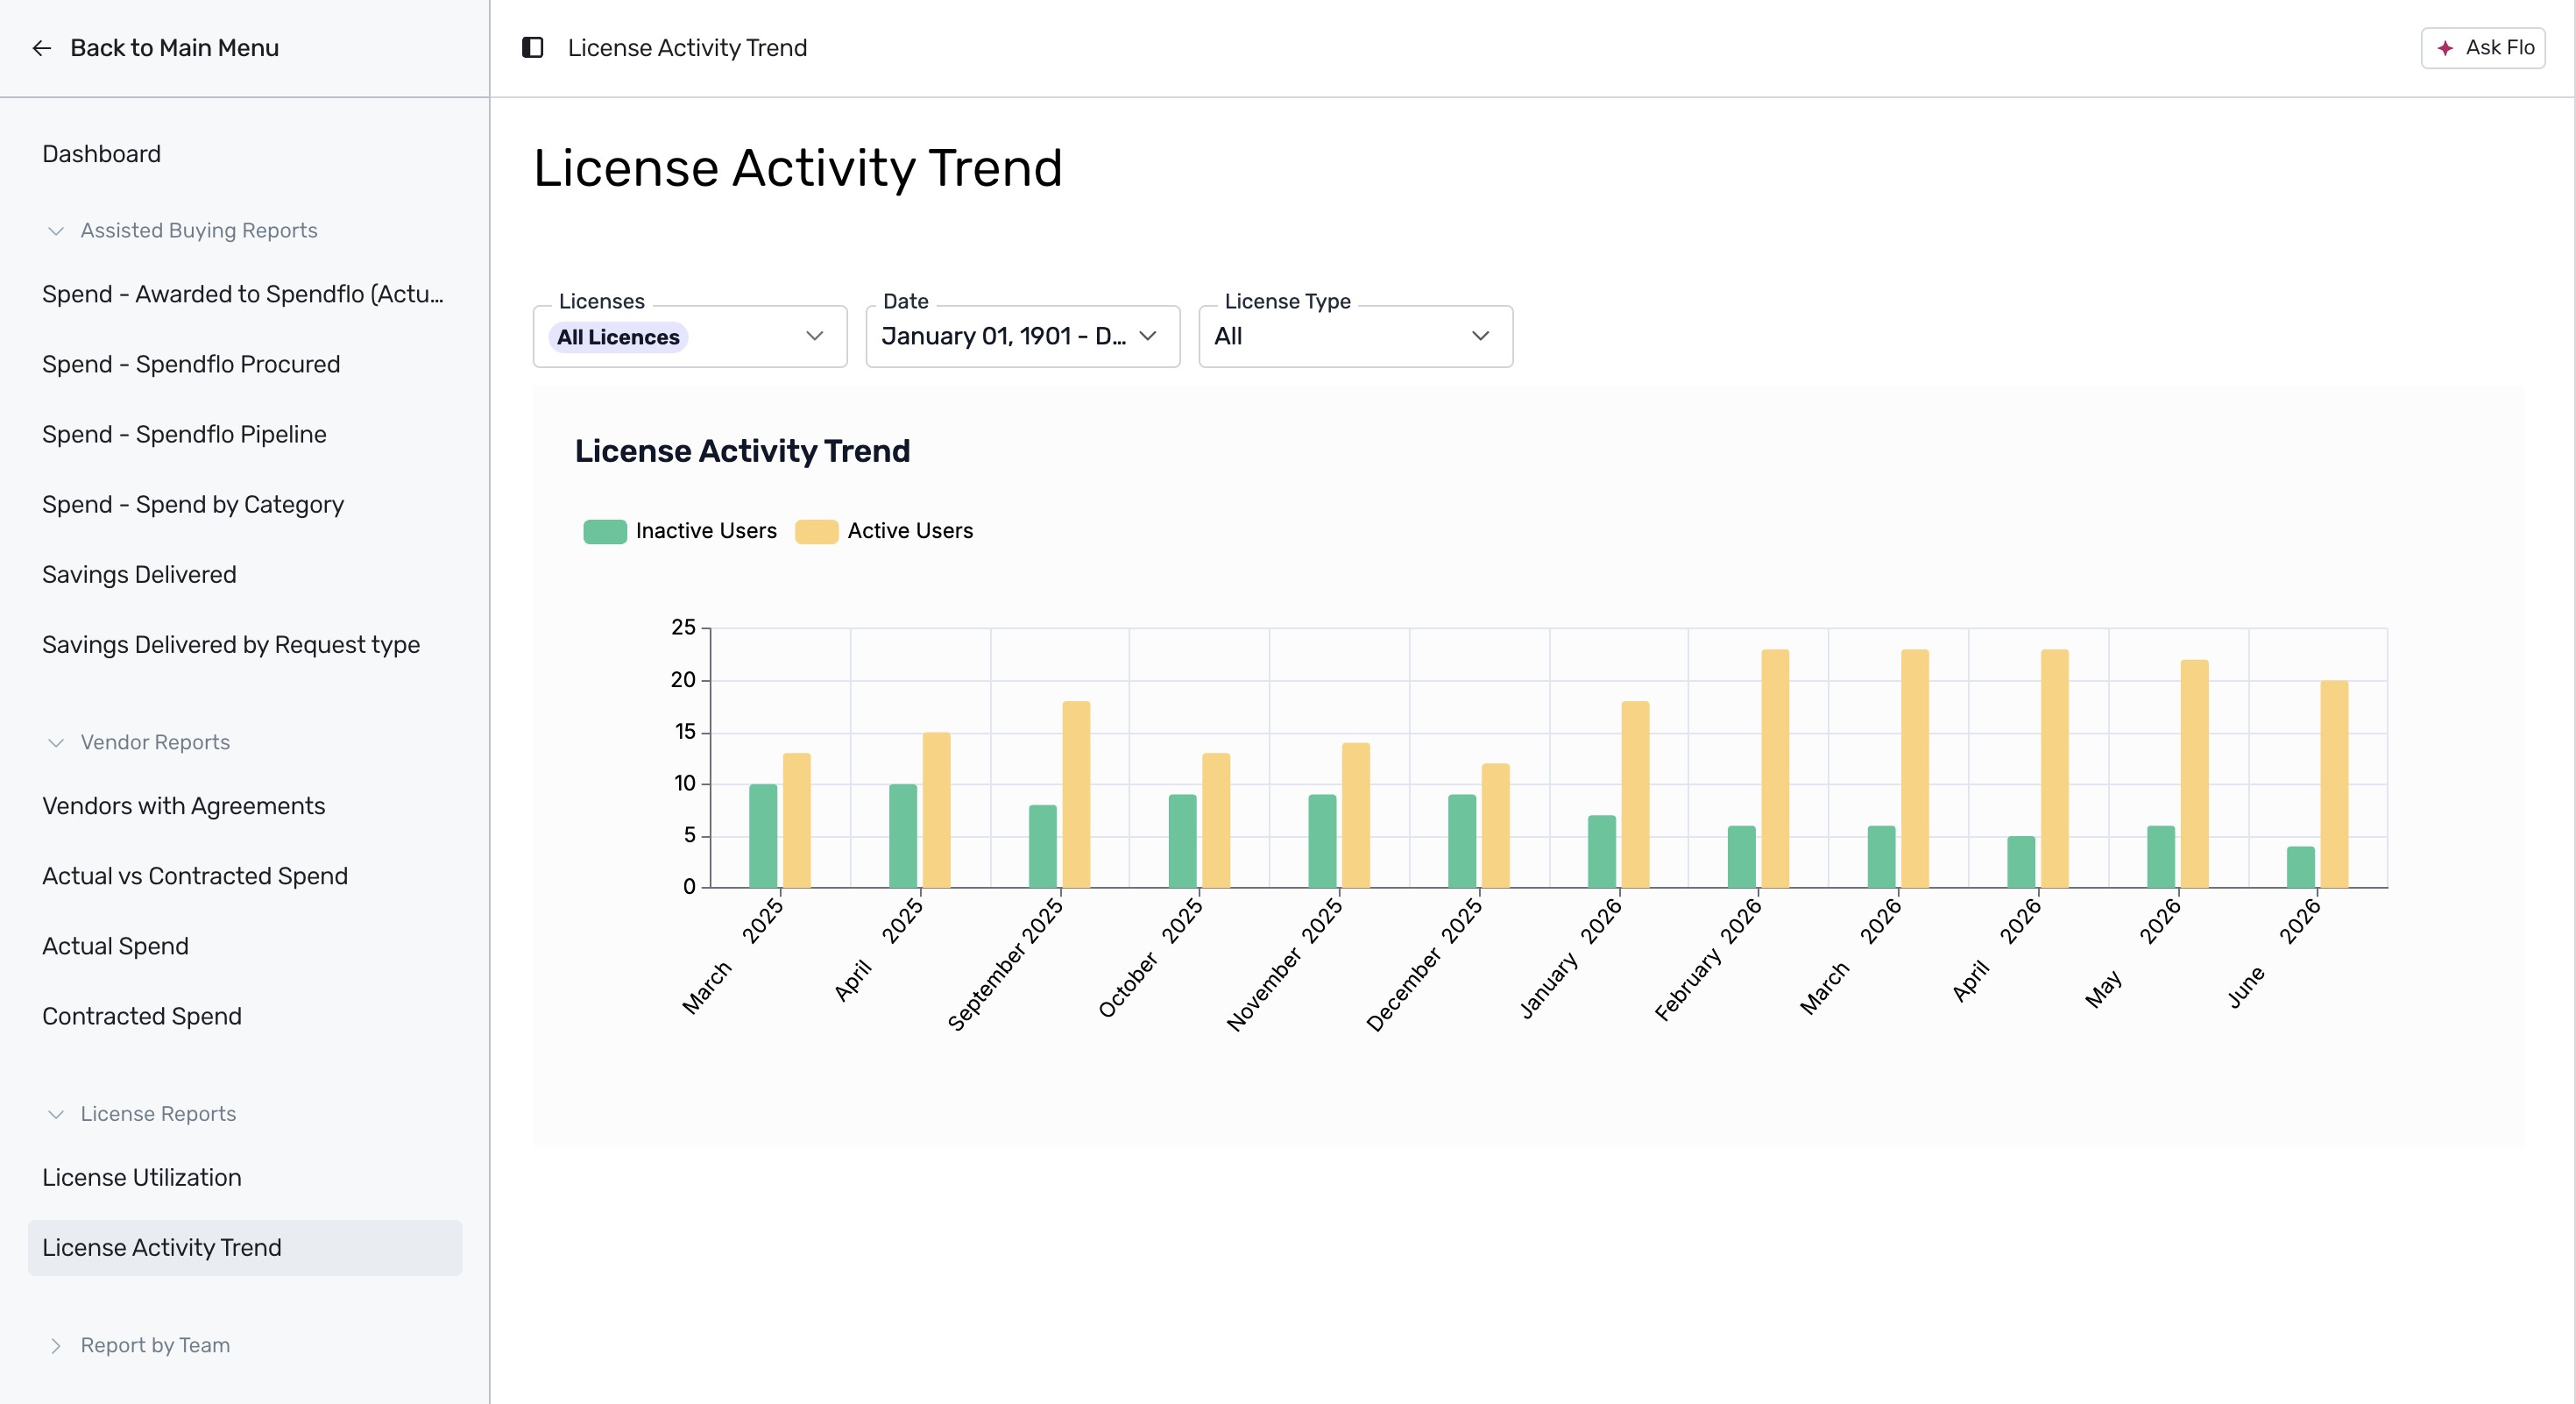Toggle Inactive Users legend swatch

pos(605,531)
